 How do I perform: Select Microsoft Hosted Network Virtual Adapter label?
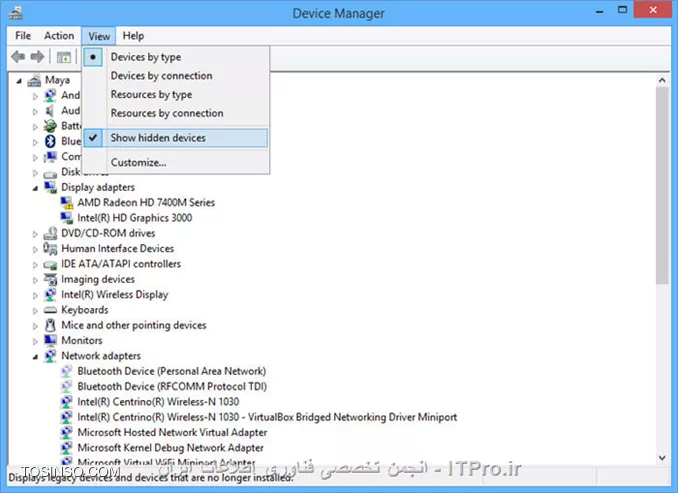pos(172,432)
